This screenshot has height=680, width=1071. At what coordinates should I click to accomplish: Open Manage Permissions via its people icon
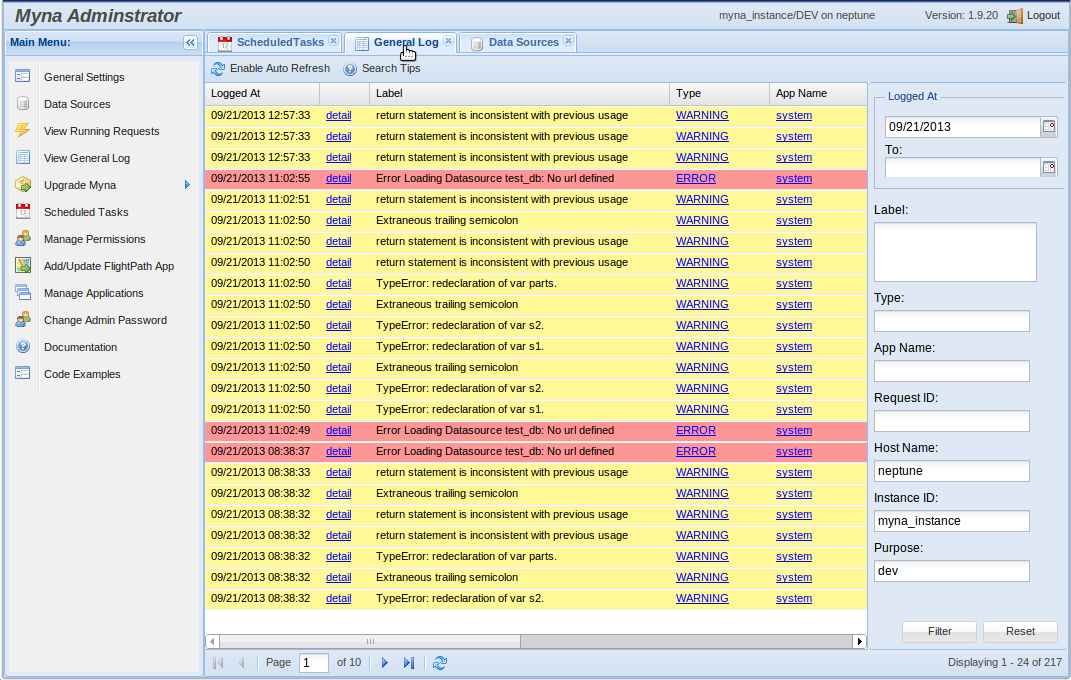(x=22, y=239)
